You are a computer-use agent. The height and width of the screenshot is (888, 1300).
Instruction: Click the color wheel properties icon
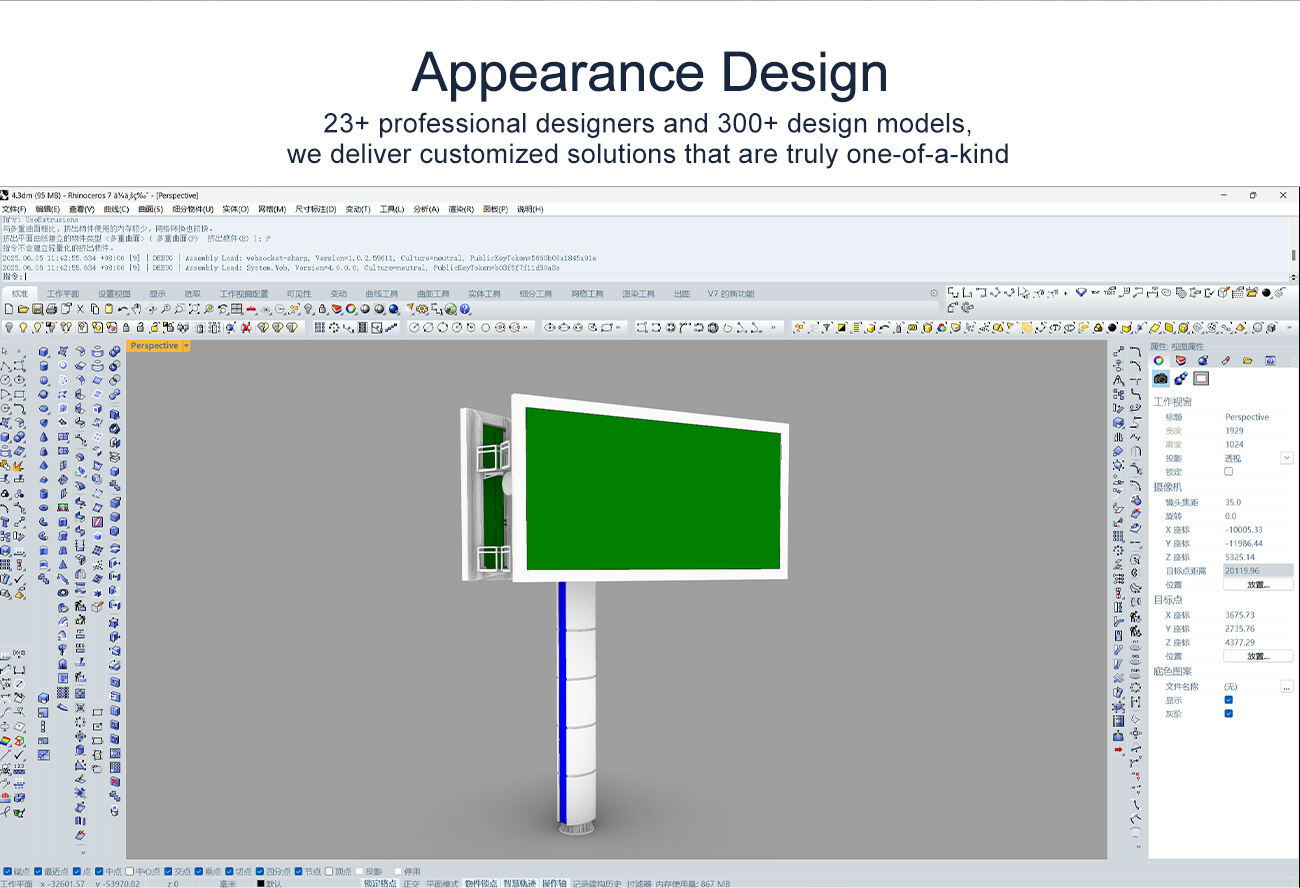pos(1159,361)
